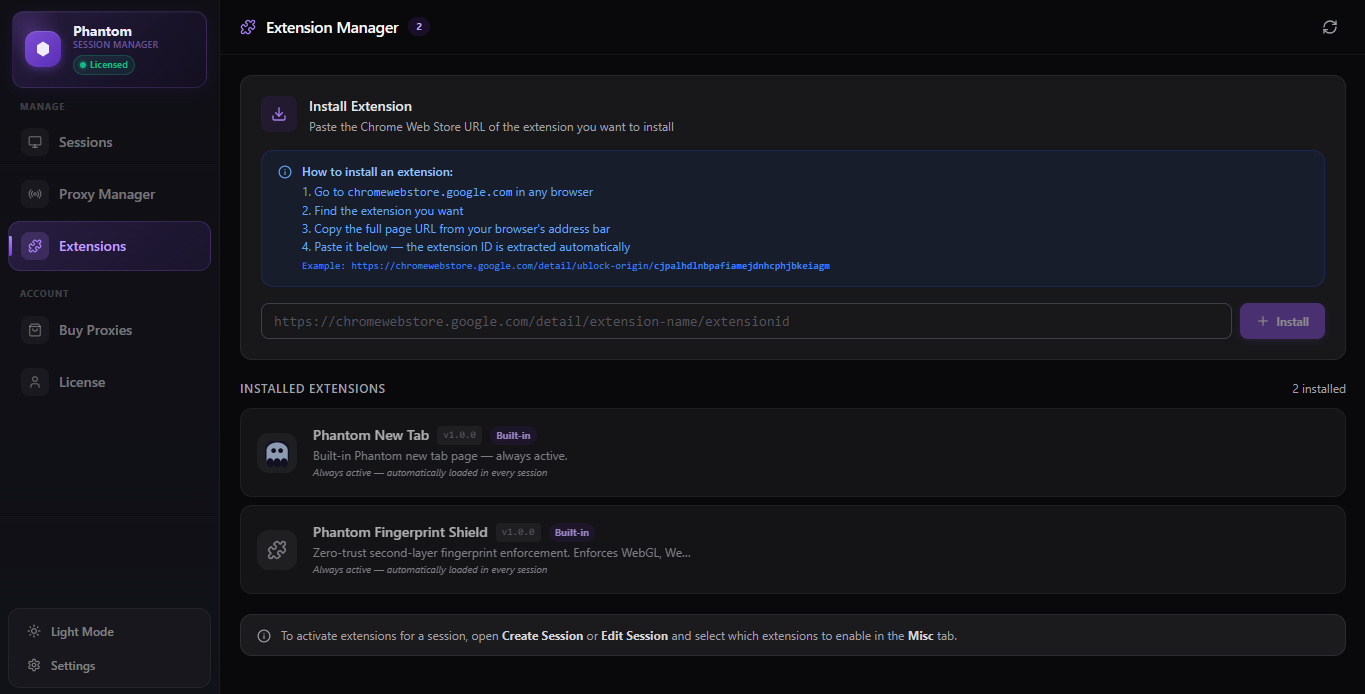Click the extension count badge showing 2

(418, 27)
